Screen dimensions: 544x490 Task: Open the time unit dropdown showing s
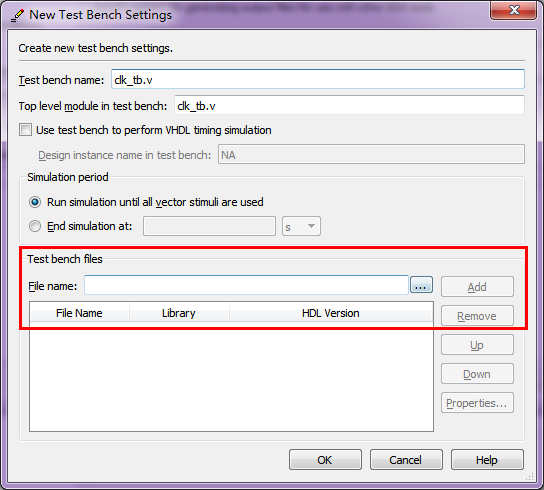tap(301, 226)
